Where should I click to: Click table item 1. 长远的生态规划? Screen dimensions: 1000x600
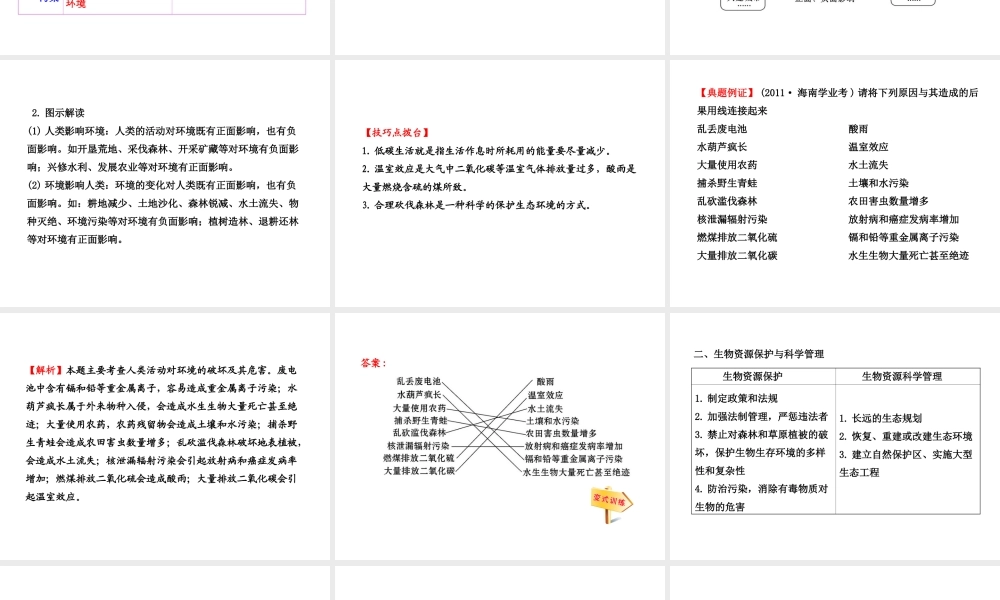881,418
